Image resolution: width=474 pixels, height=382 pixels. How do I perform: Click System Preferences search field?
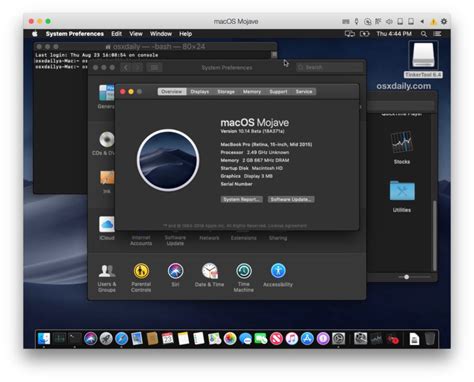coord(329,67)
